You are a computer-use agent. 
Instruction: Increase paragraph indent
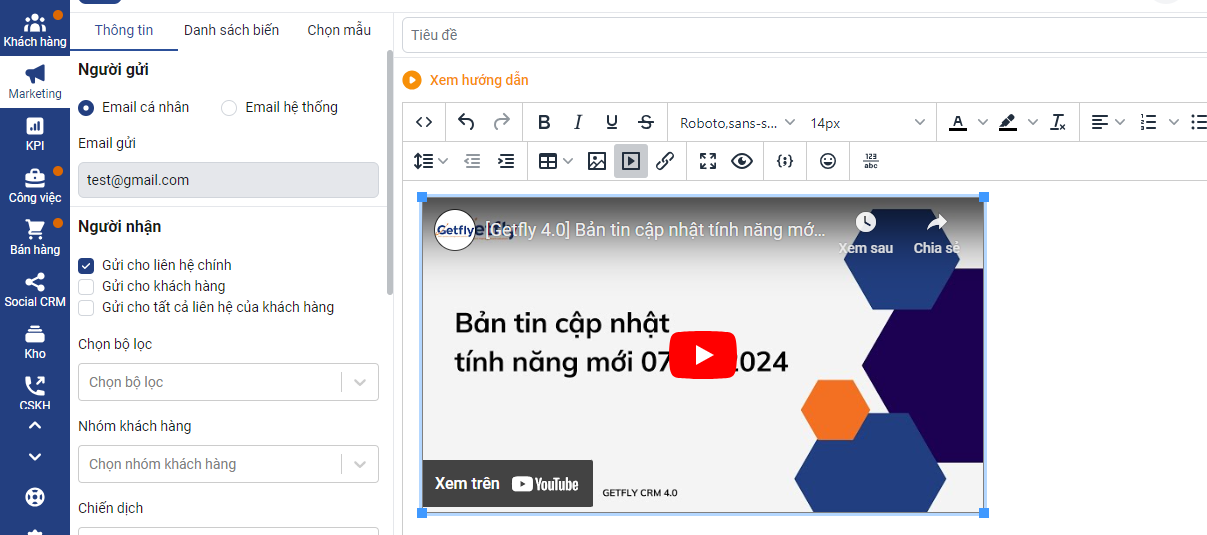tap(506, 161)
